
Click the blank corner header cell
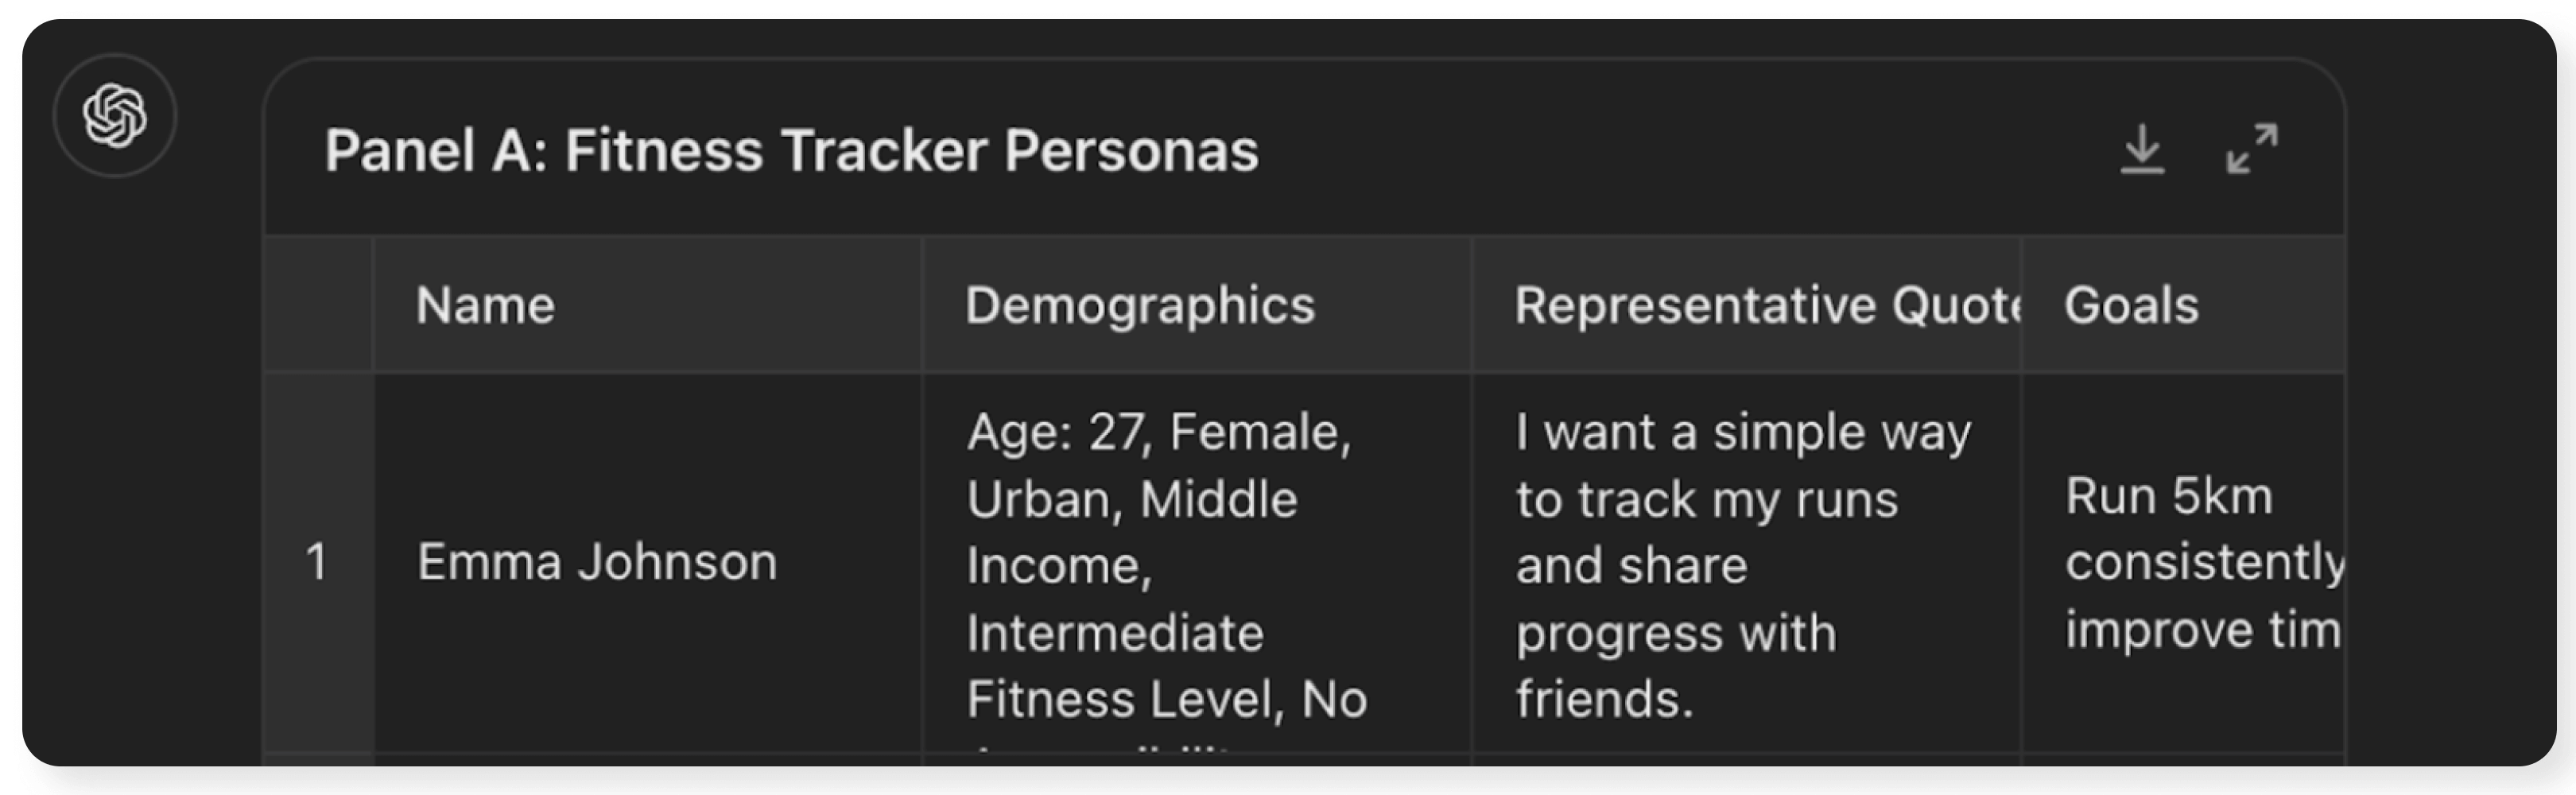pos(318,305)
